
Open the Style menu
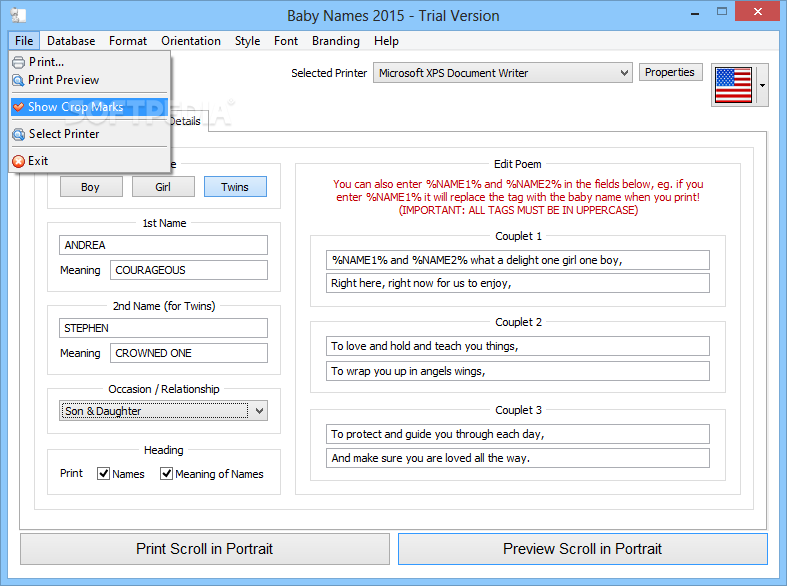[247, 41]
